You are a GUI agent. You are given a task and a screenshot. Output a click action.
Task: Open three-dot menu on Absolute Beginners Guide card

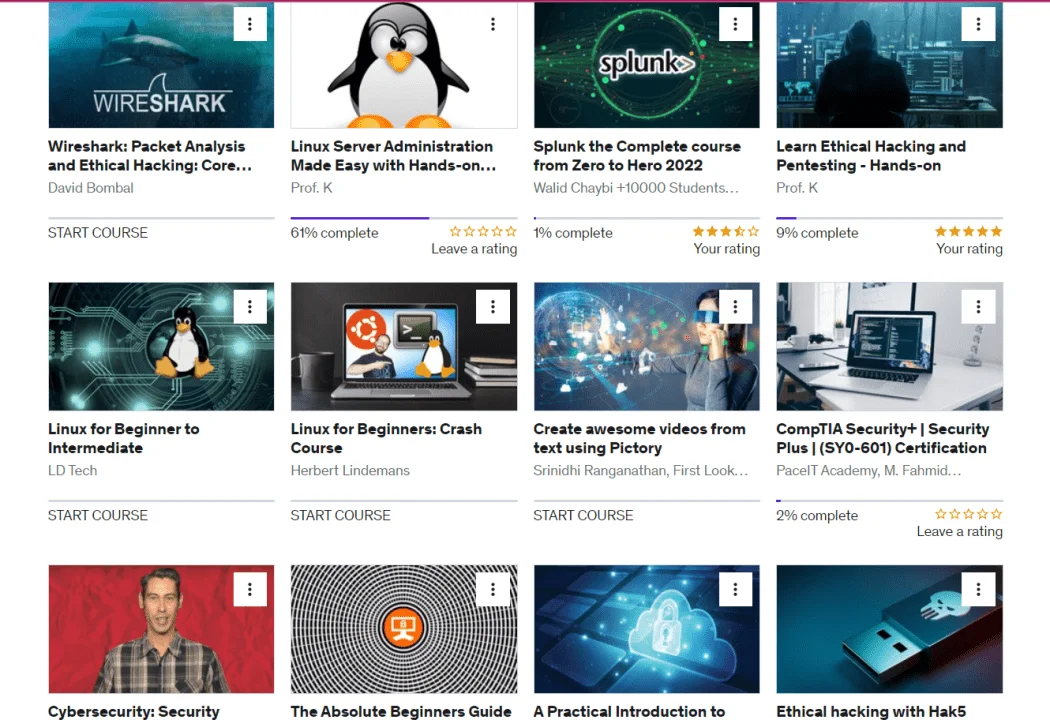tap(493, 589)
